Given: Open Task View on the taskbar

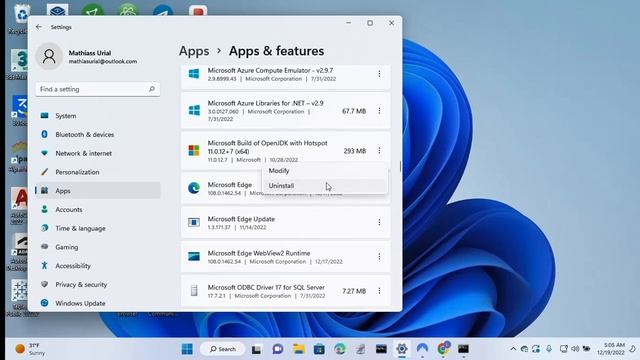Looking at the screenshot, I should pyautogui.click(x=256, y=349).
